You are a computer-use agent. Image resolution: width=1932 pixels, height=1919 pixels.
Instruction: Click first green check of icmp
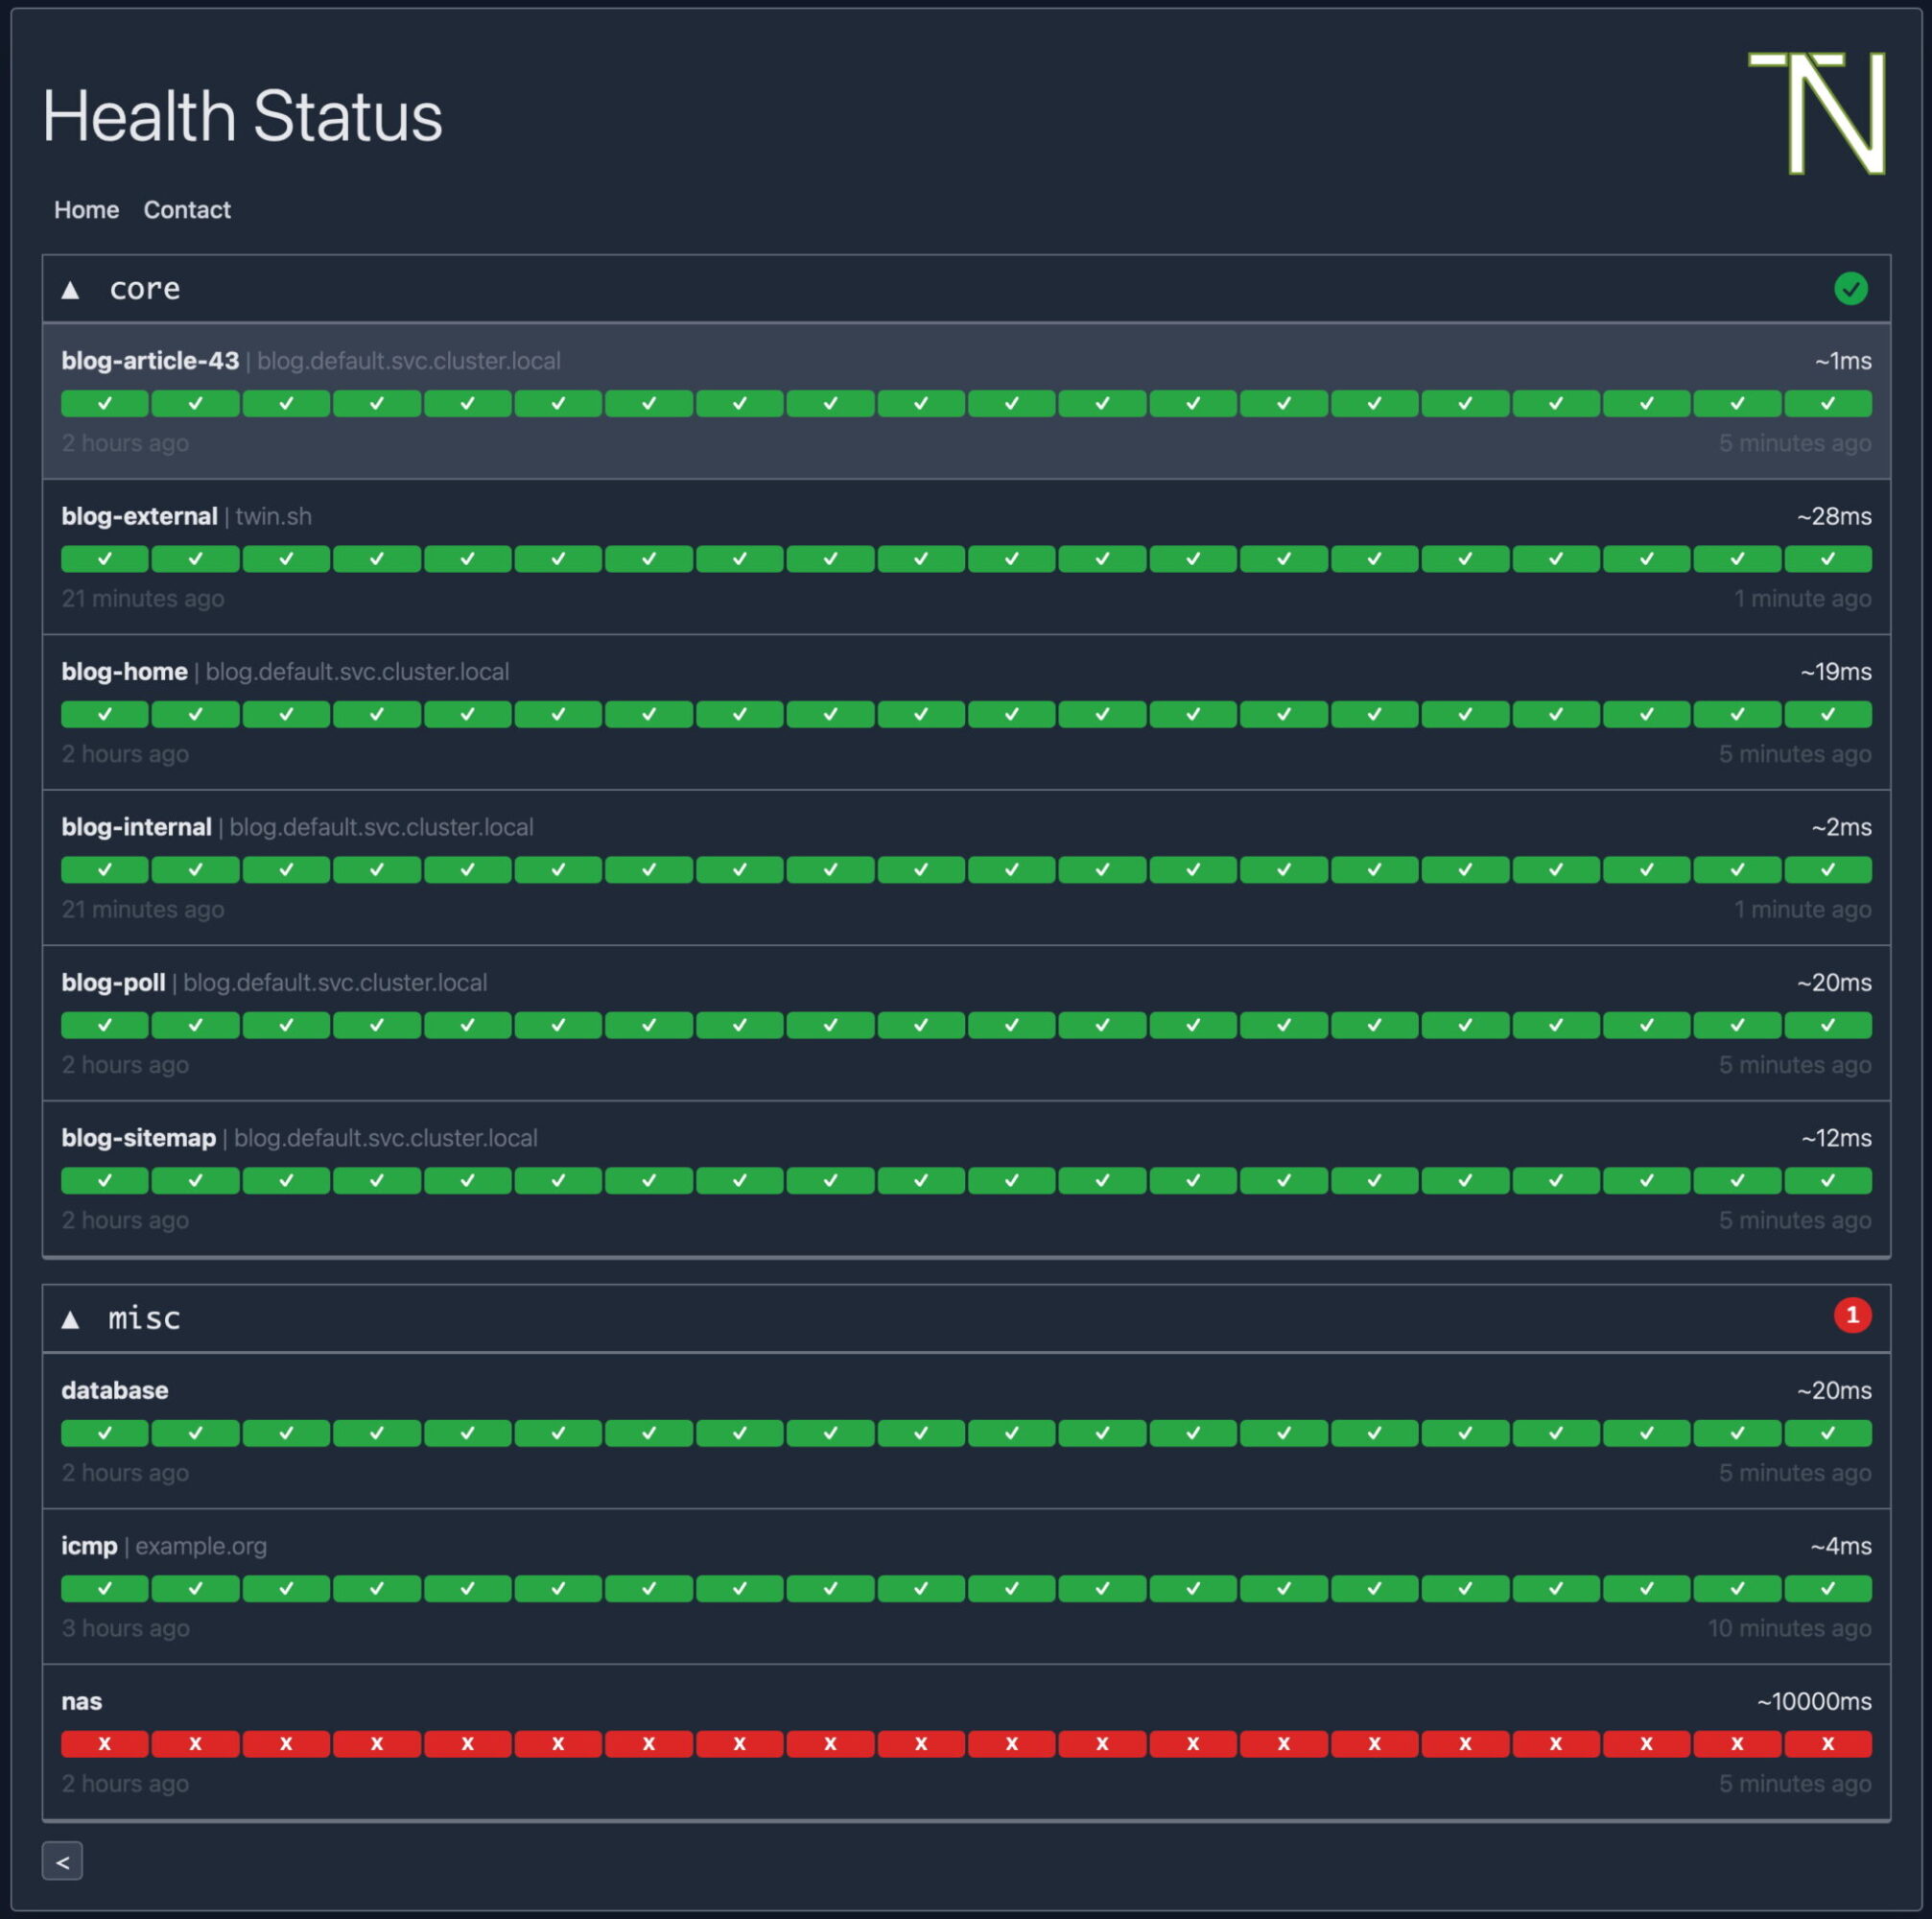[105, 1589]
